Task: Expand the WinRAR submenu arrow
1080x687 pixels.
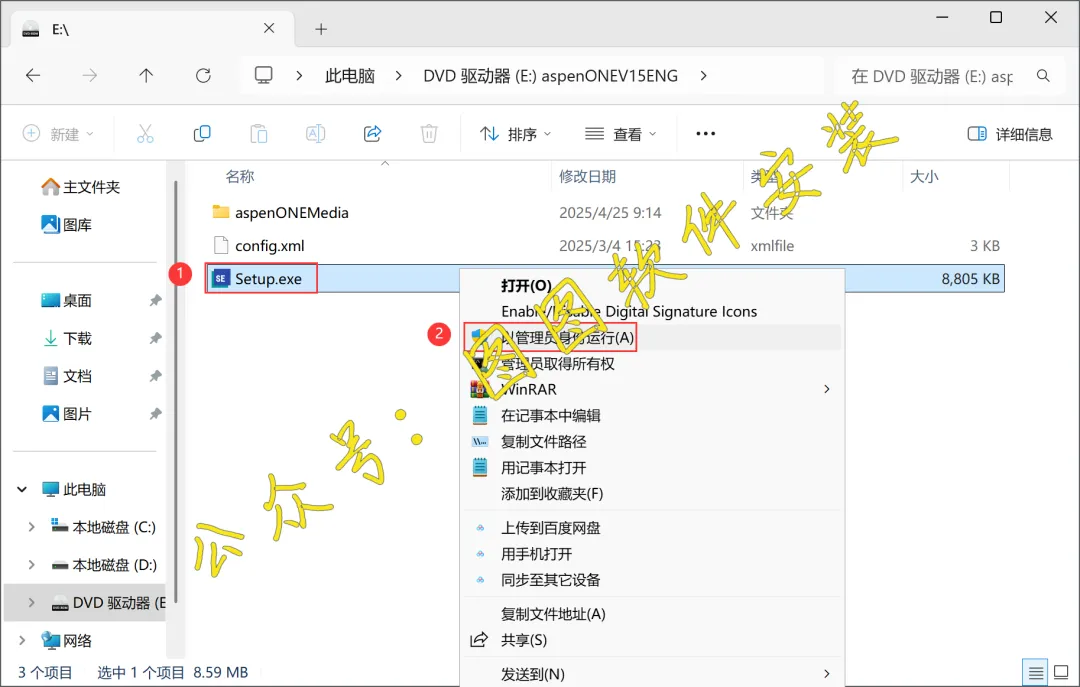Action: [x=827, y=389]
